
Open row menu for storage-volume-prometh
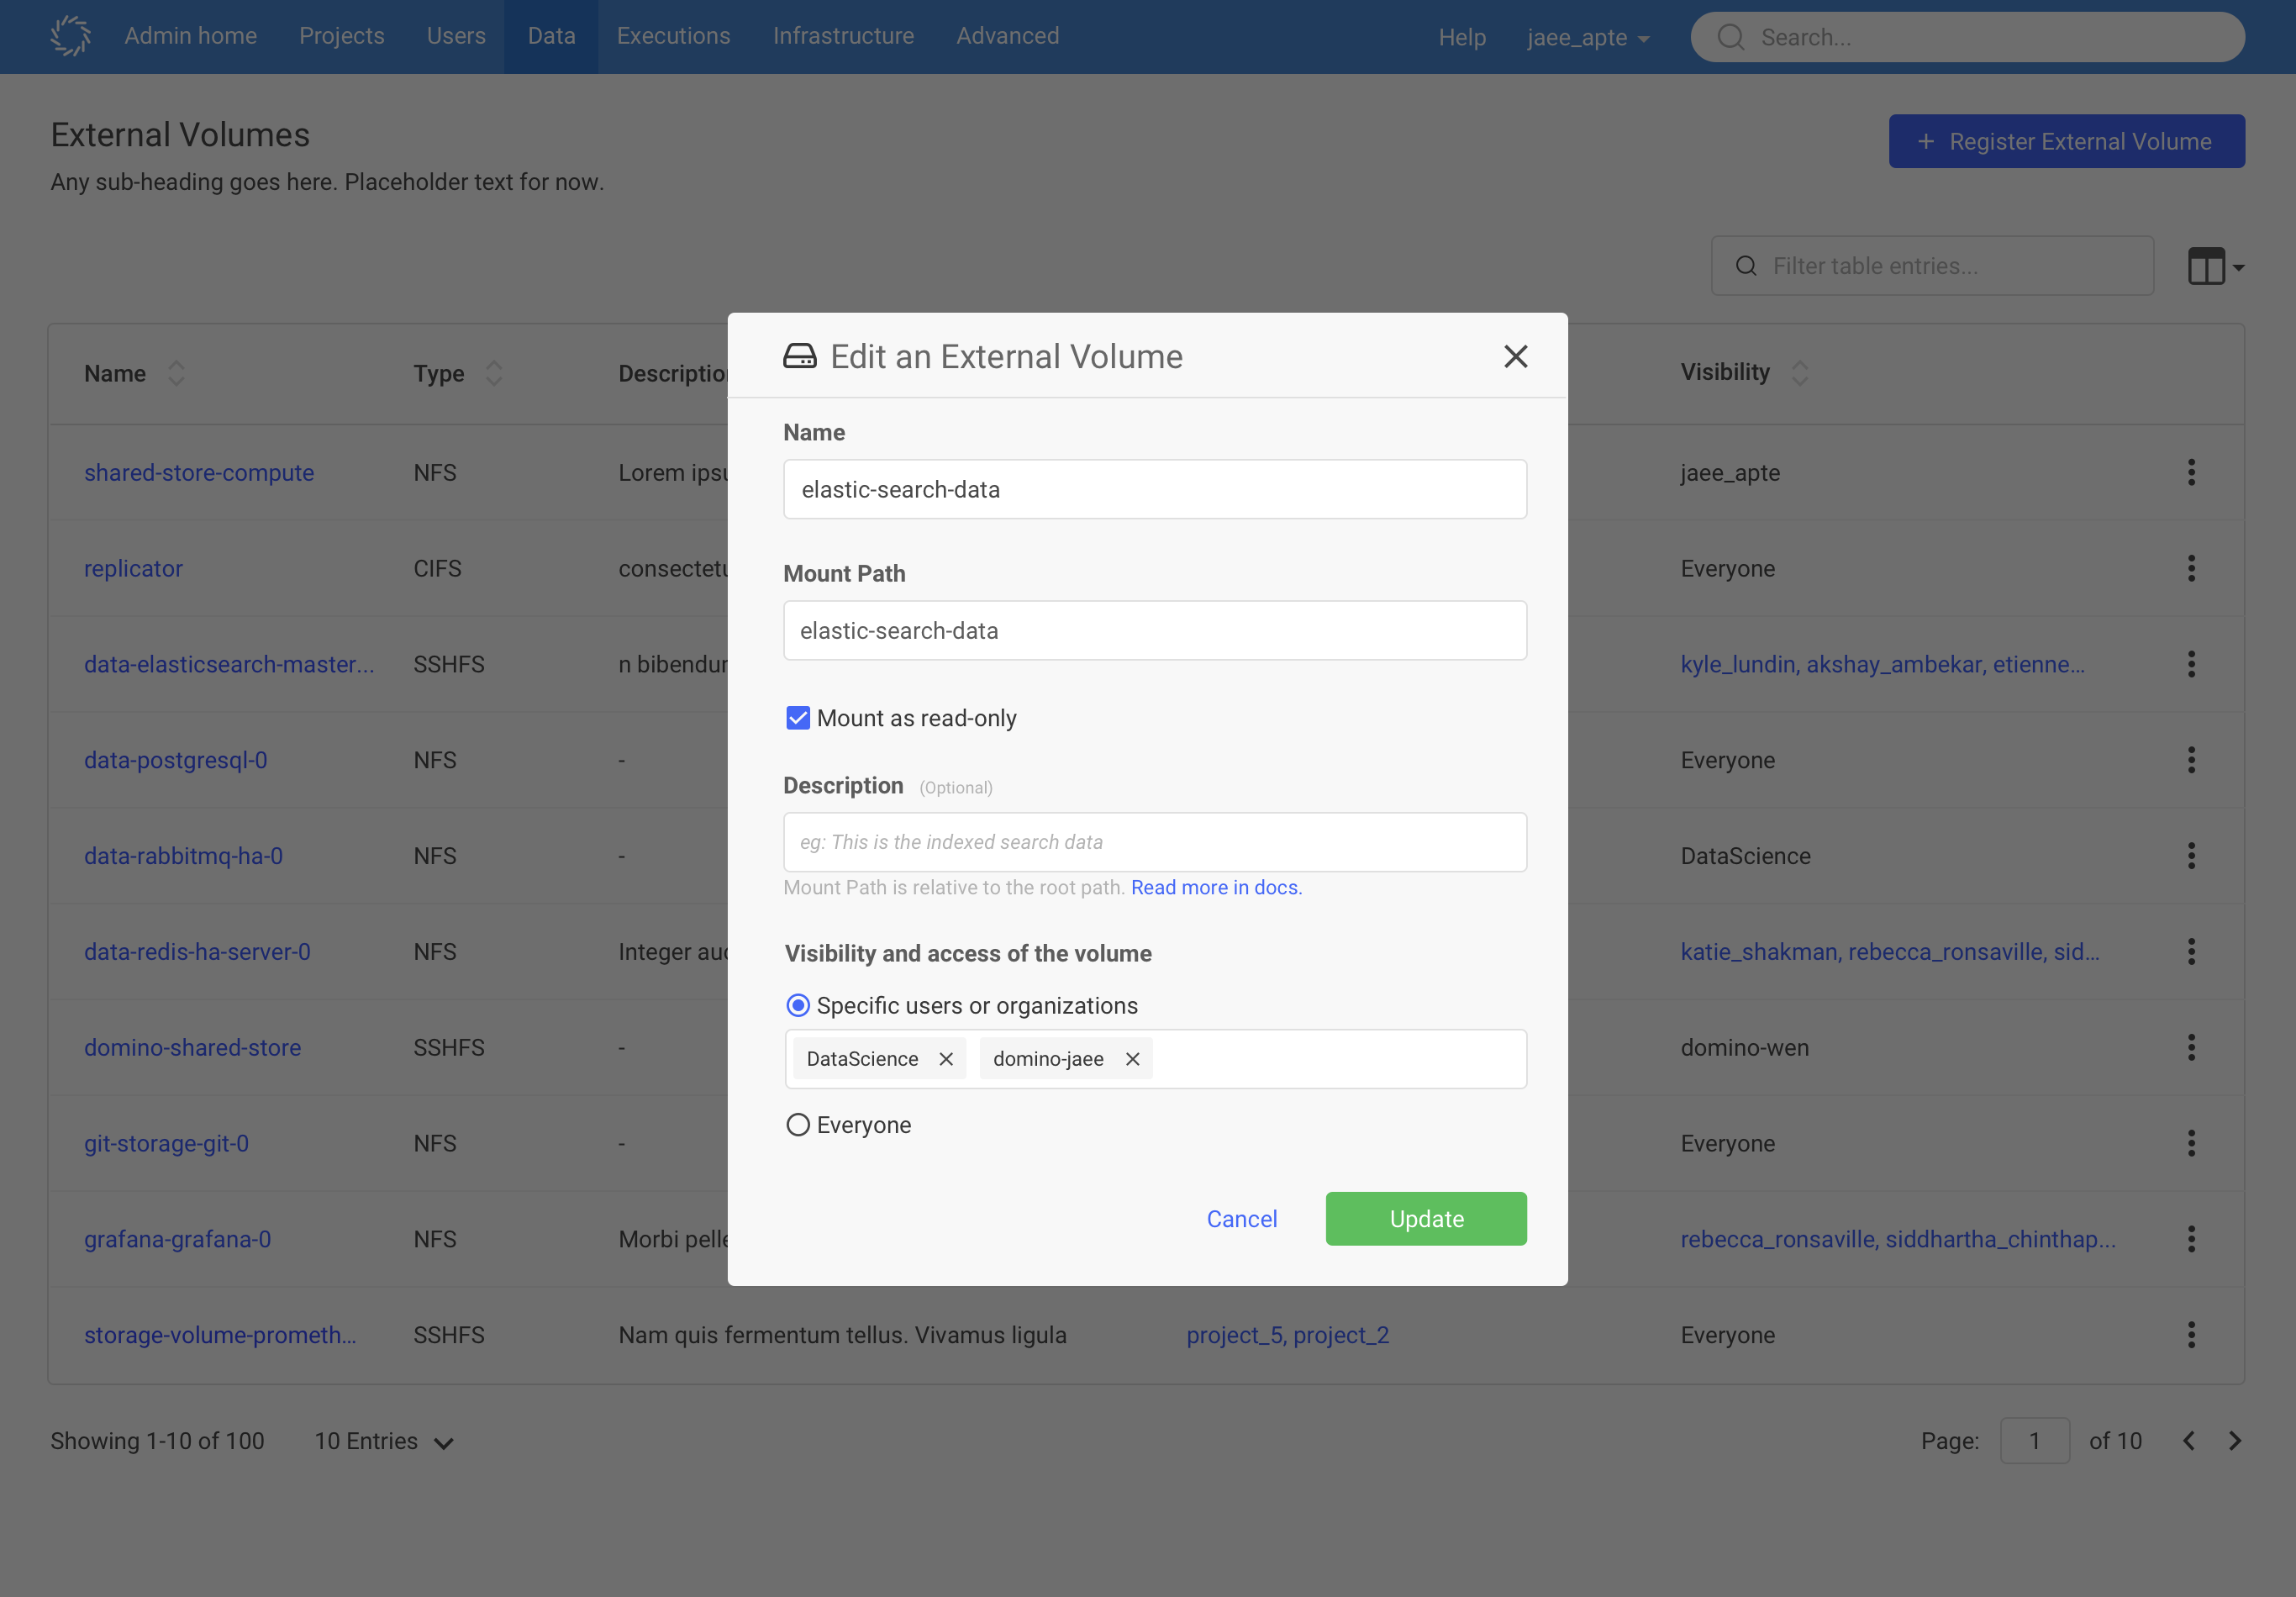[x=2191, y=1335]
